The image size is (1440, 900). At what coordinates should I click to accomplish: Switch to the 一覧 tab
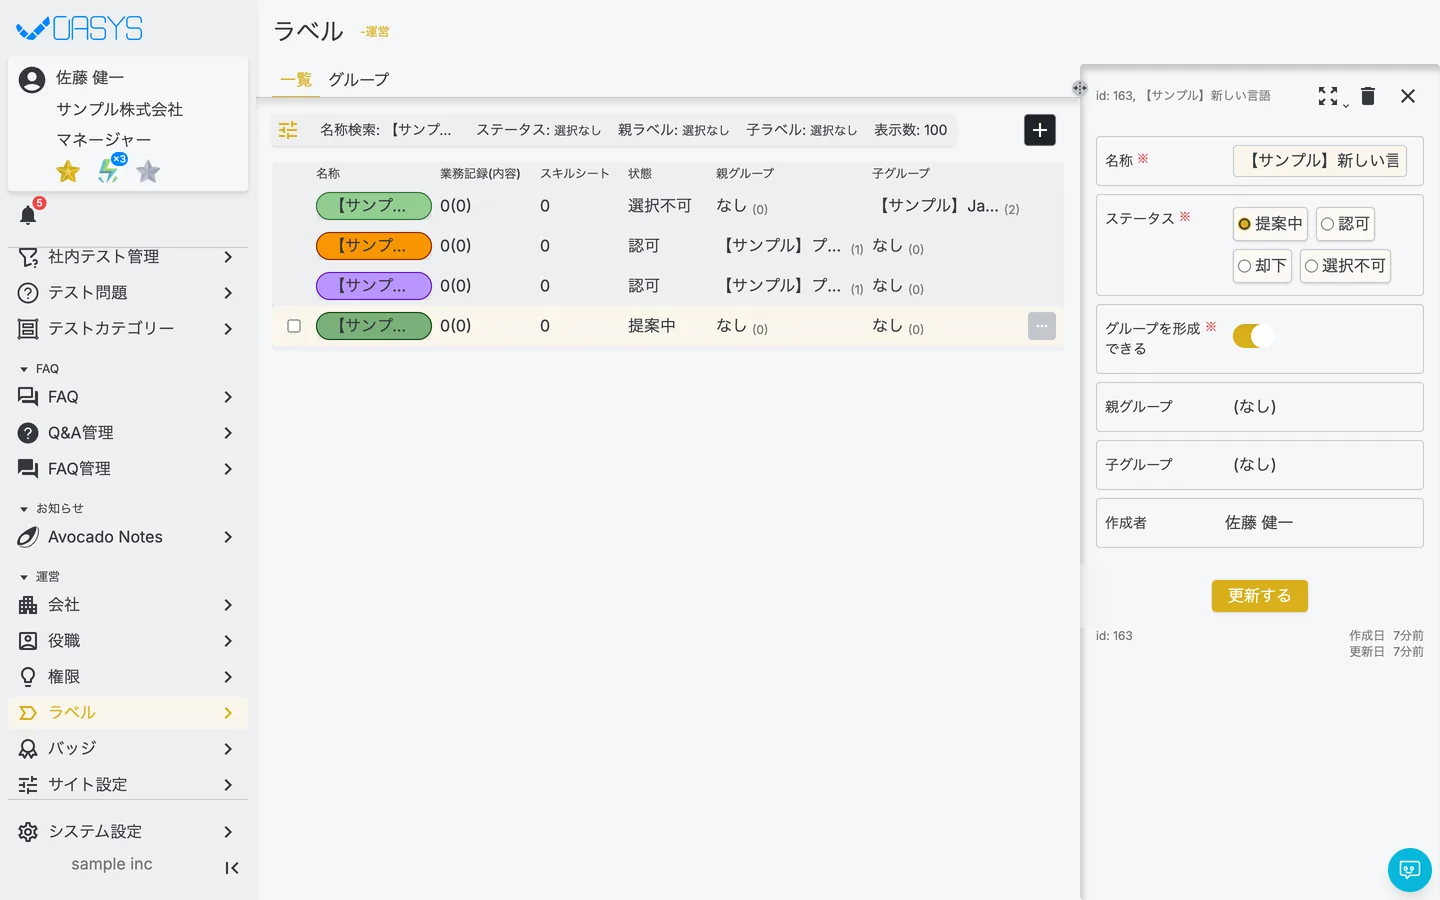click(x=296, y=80)
